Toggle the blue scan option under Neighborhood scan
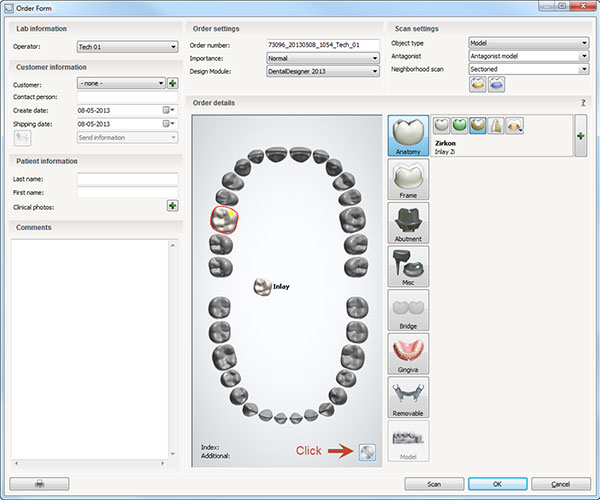The height and width of the screenshot is (500, 600). pyautogui.click(x=497, y=84)
